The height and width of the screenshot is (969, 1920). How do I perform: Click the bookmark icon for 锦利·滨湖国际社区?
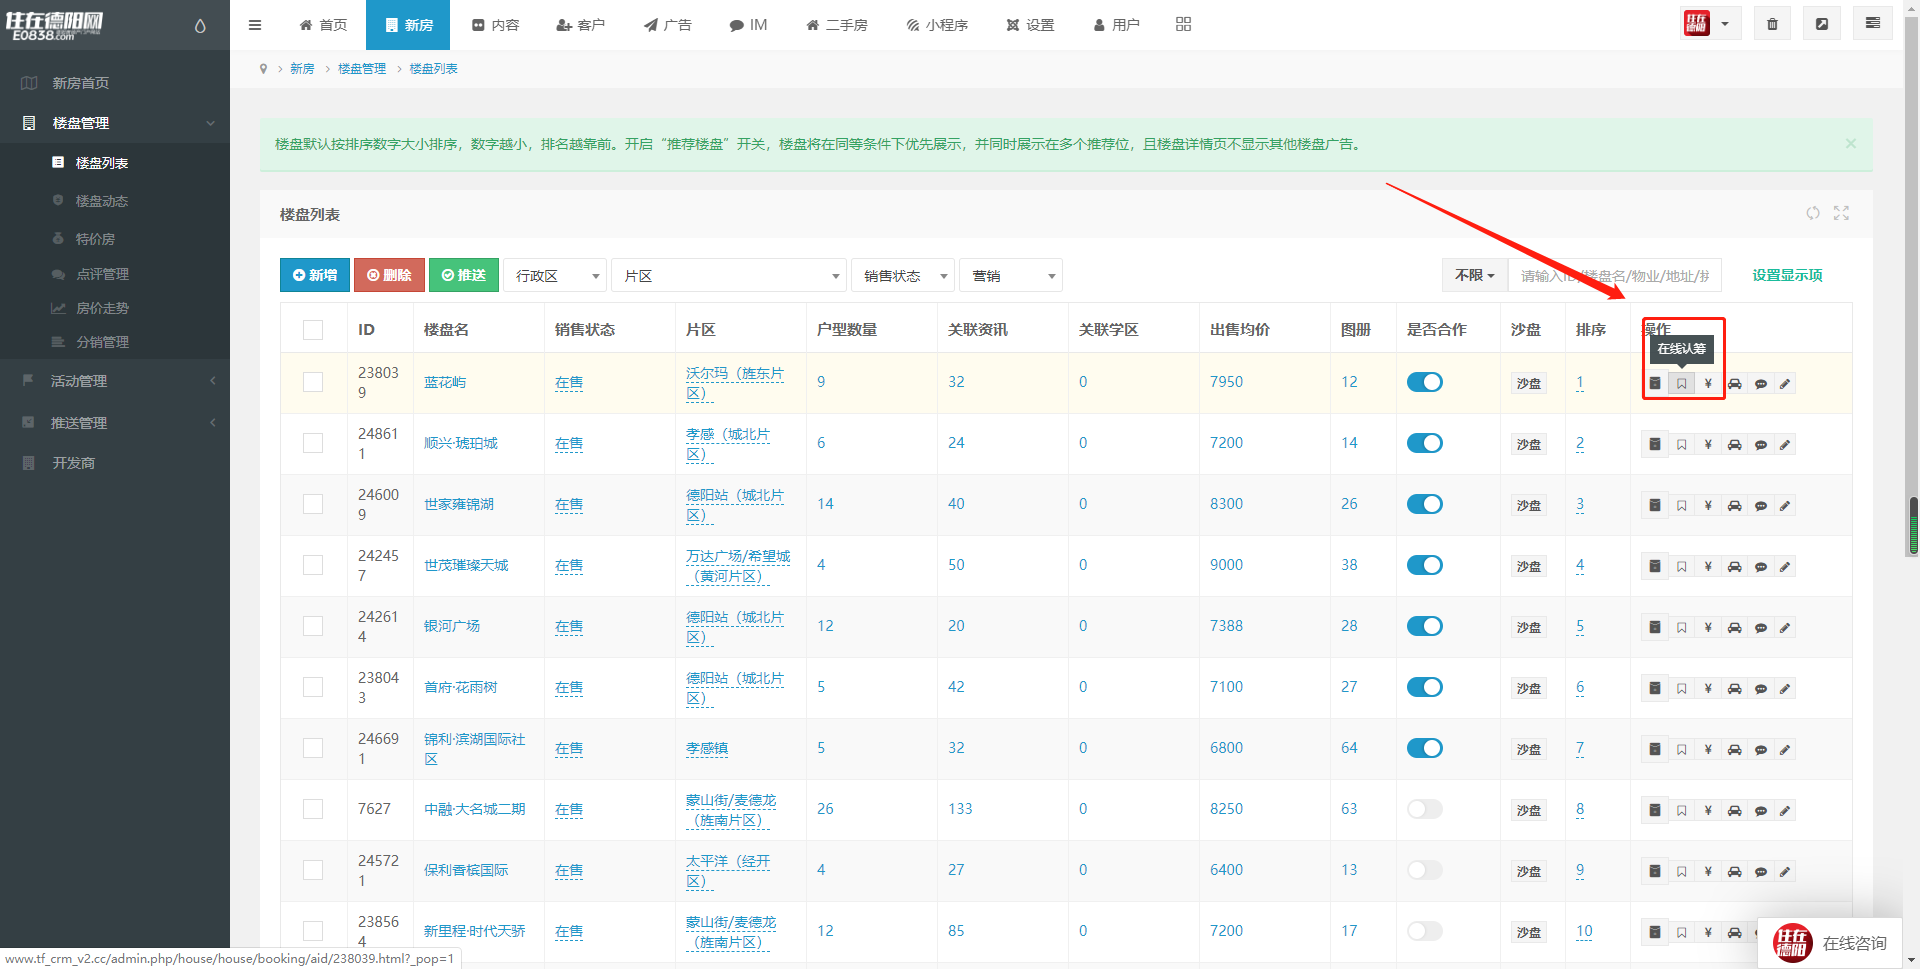tap(1682, 750)
